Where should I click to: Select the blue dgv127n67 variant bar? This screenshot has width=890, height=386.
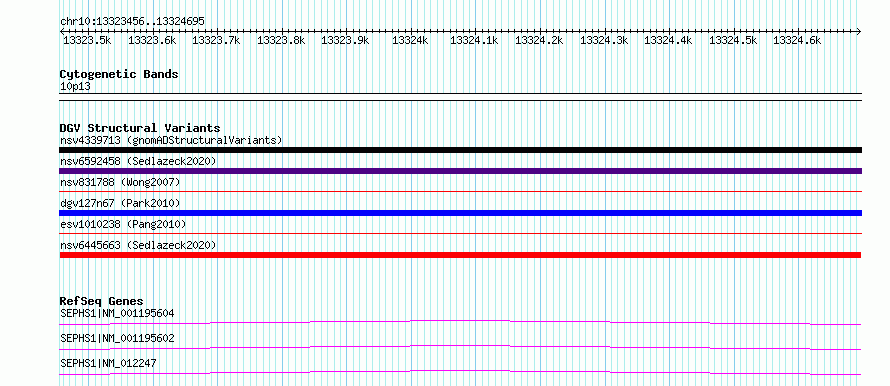460,213
